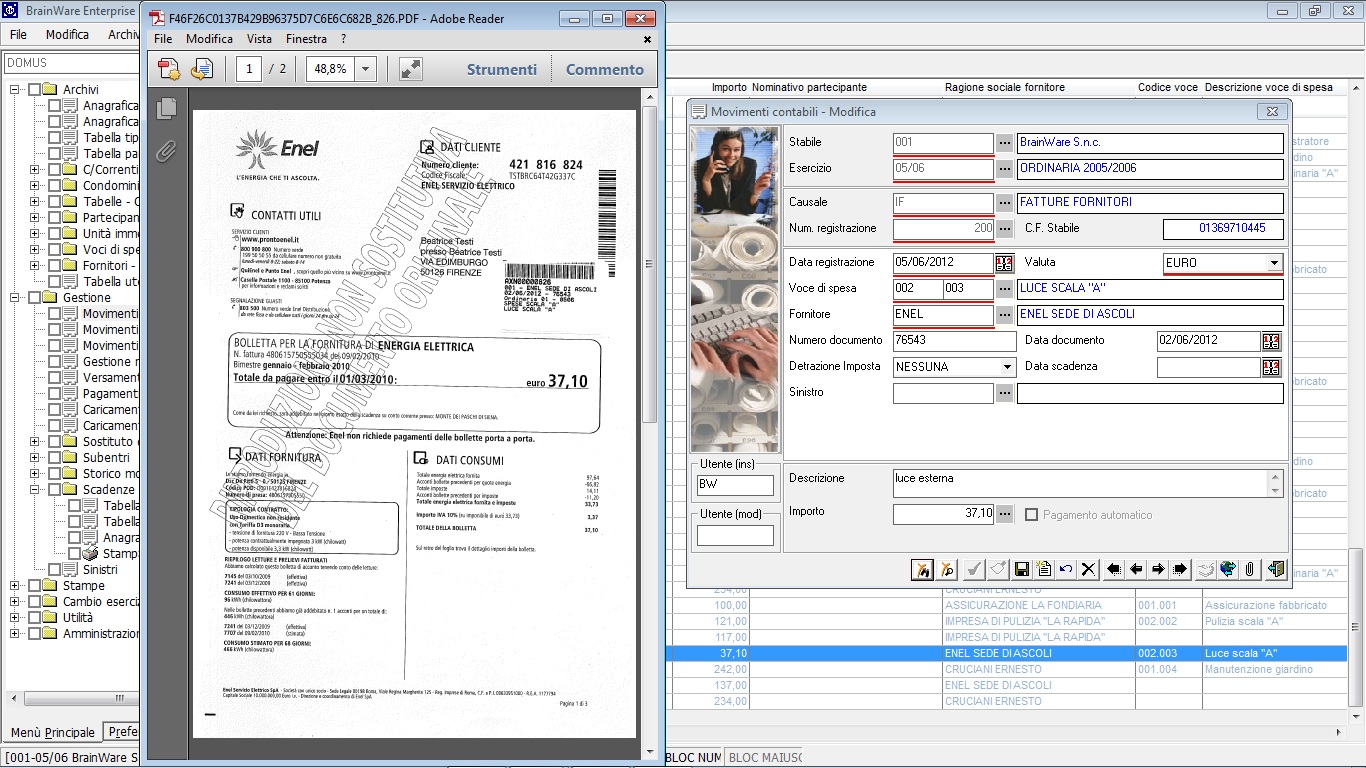Open the BrainWare Modifica menu
This screenshot has width=1366, height=768.
(67, 34)
